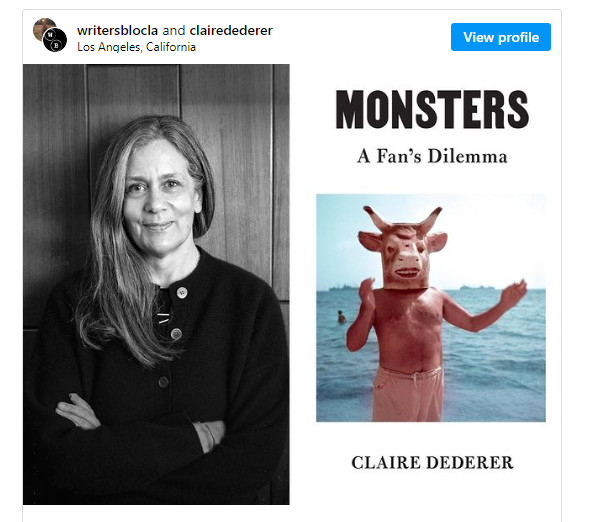
Task: Click the woman's face in the portrait
Action: [159, 193]
